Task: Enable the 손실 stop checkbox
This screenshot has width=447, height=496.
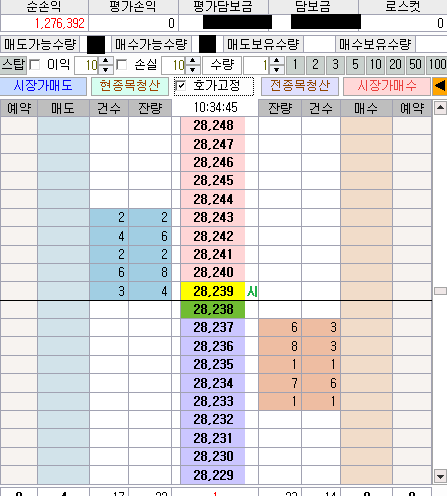Action: coord(122,65)
